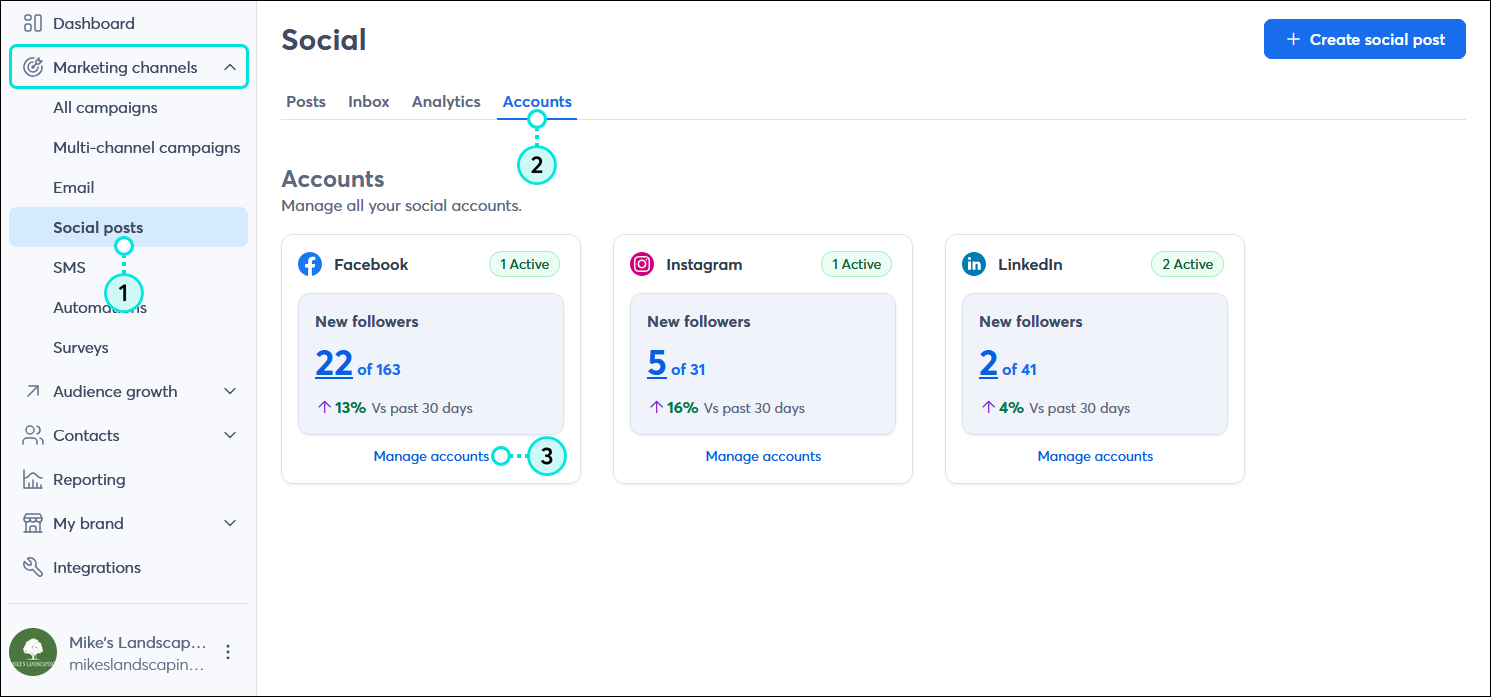
Task: Open the SMS channel
Action: 69,267
